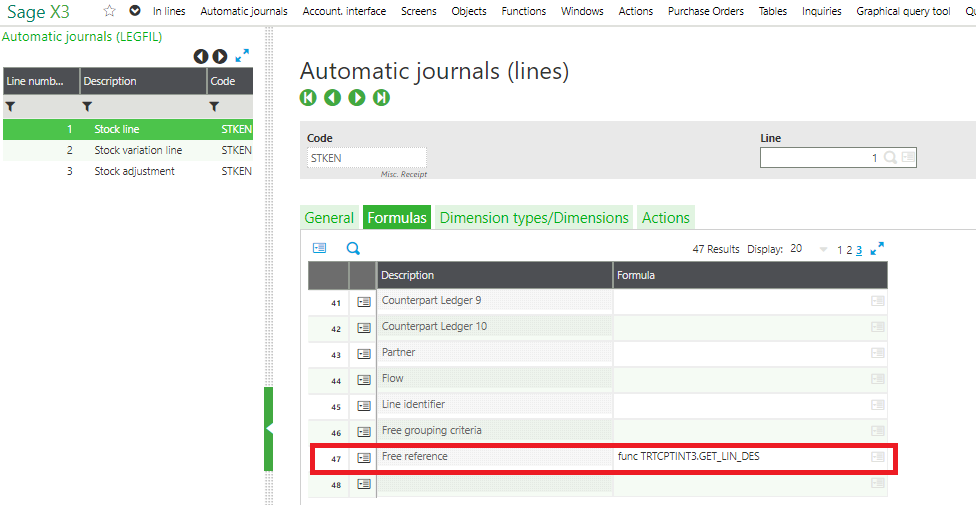This screenshot has height=505, width=976.
Task: Click the Sage X3 logo
Action: click(x=38, y=11)
